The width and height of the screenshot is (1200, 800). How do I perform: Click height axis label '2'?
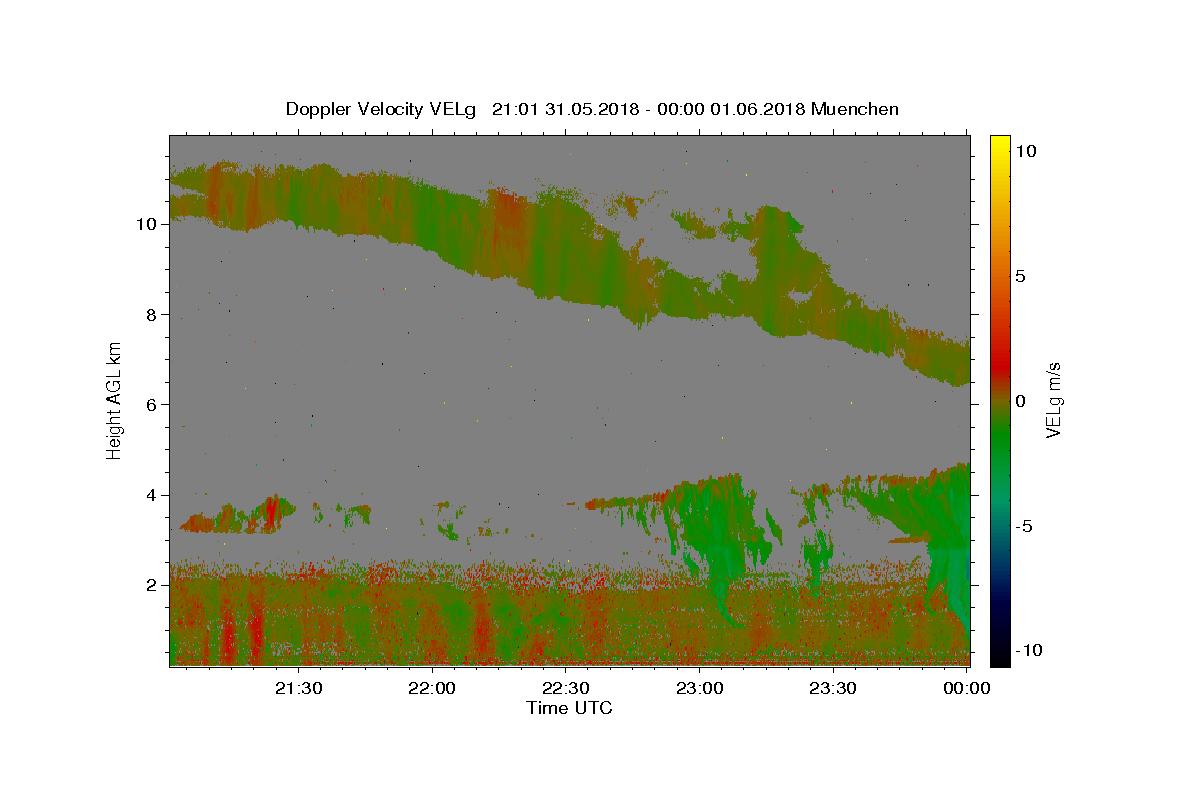(153, 584)
